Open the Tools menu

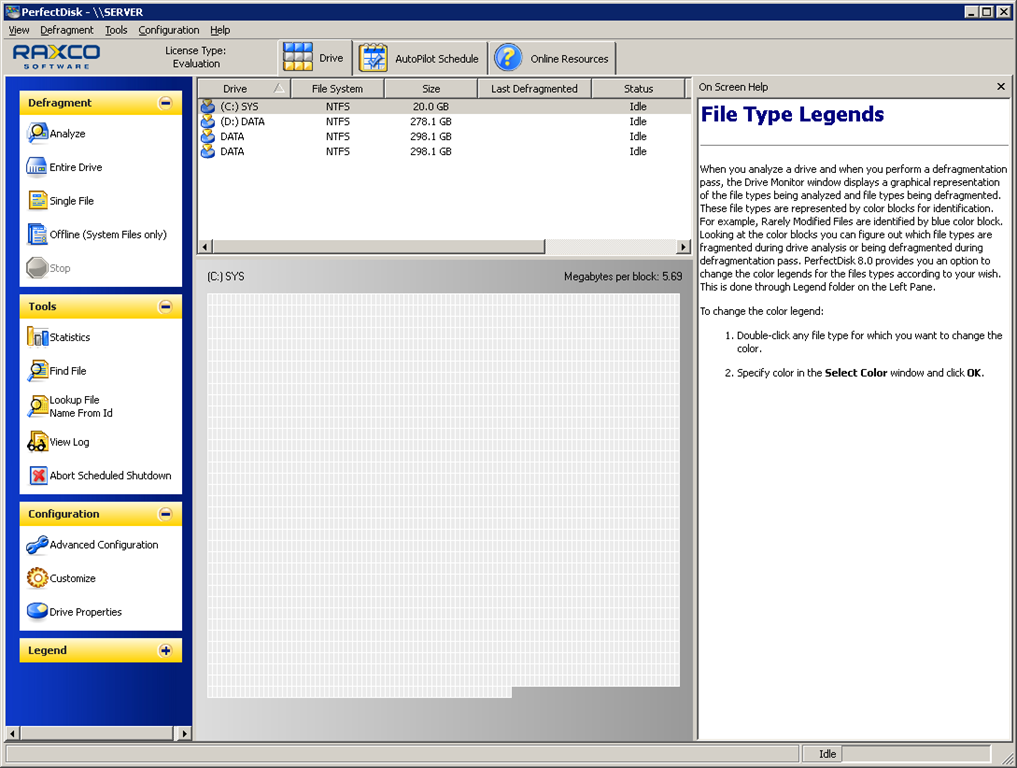pyautogui.click(x=116, y=30)
